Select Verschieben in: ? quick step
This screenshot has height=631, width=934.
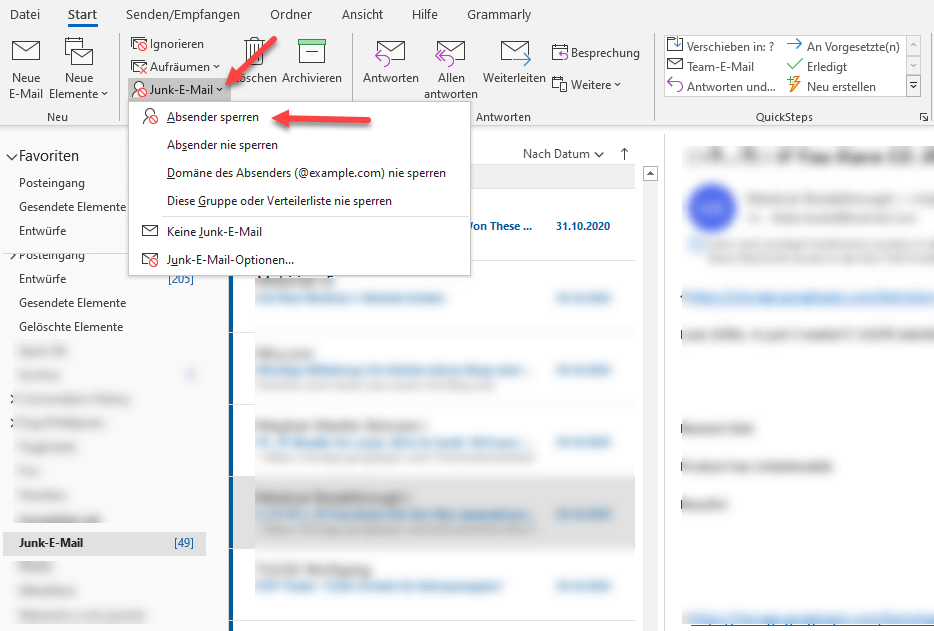[721, 46]
